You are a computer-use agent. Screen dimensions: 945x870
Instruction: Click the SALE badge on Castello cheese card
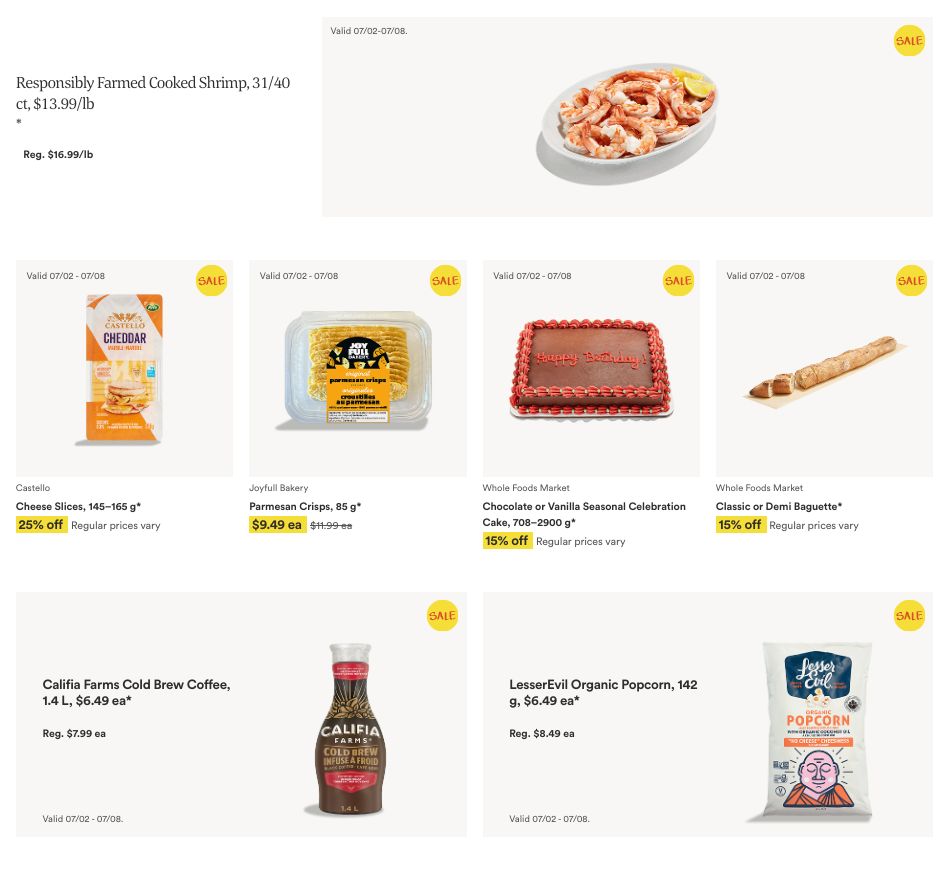coord(212,281)
